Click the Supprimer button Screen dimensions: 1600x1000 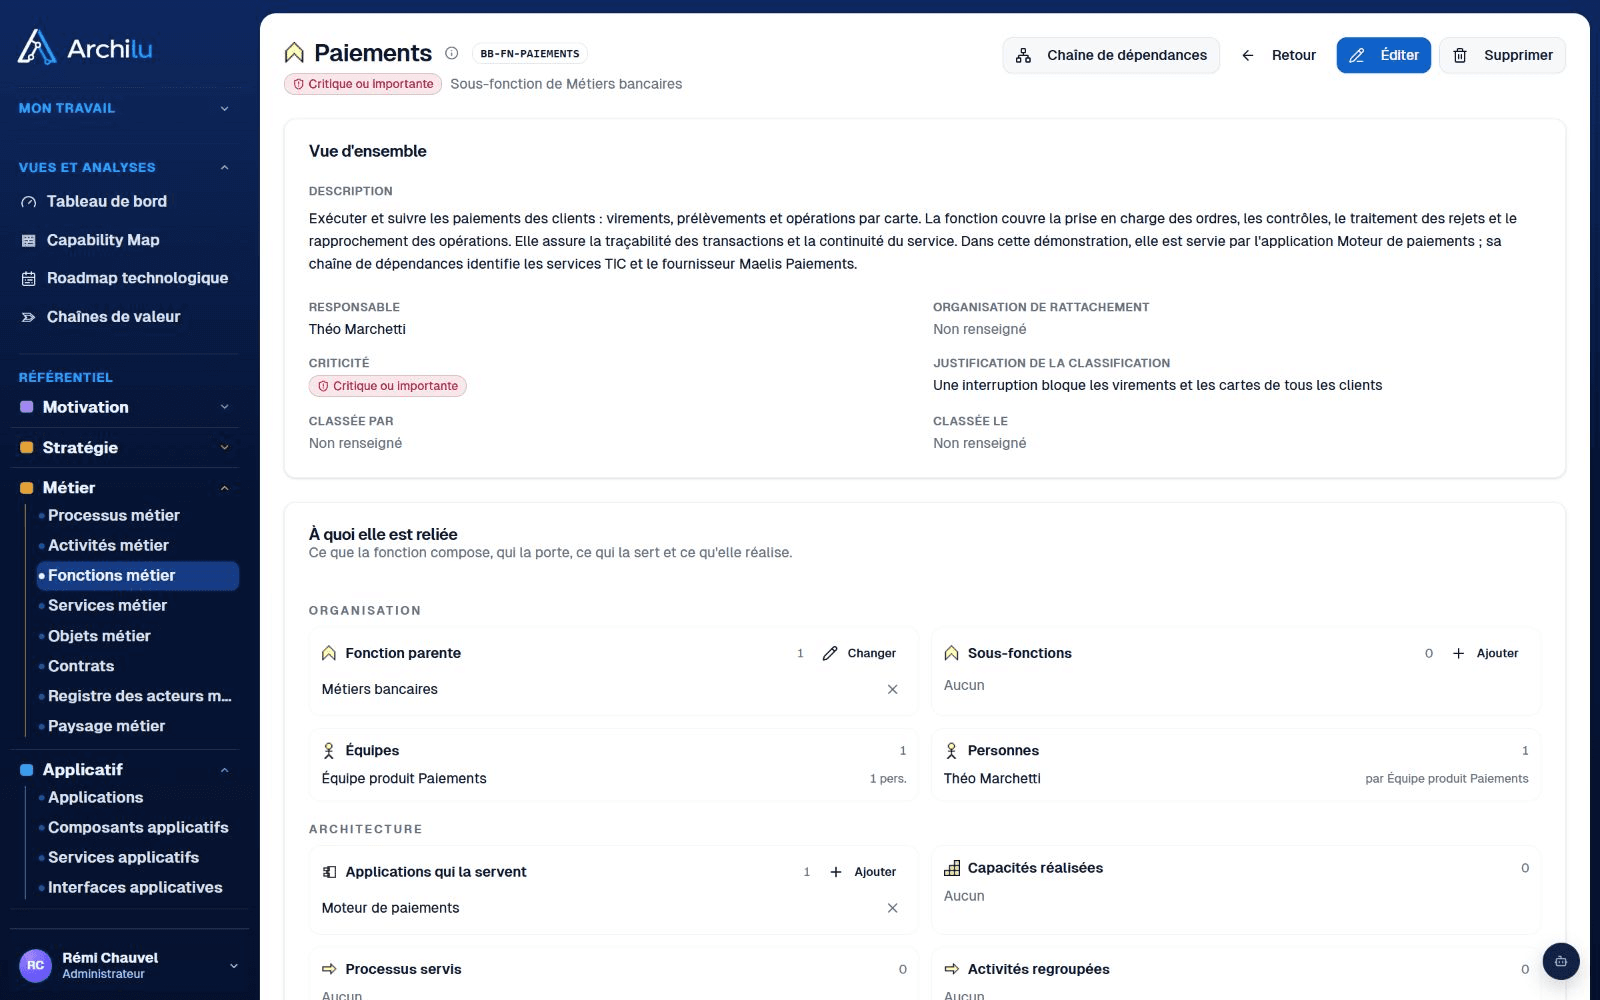point(1502,55)
